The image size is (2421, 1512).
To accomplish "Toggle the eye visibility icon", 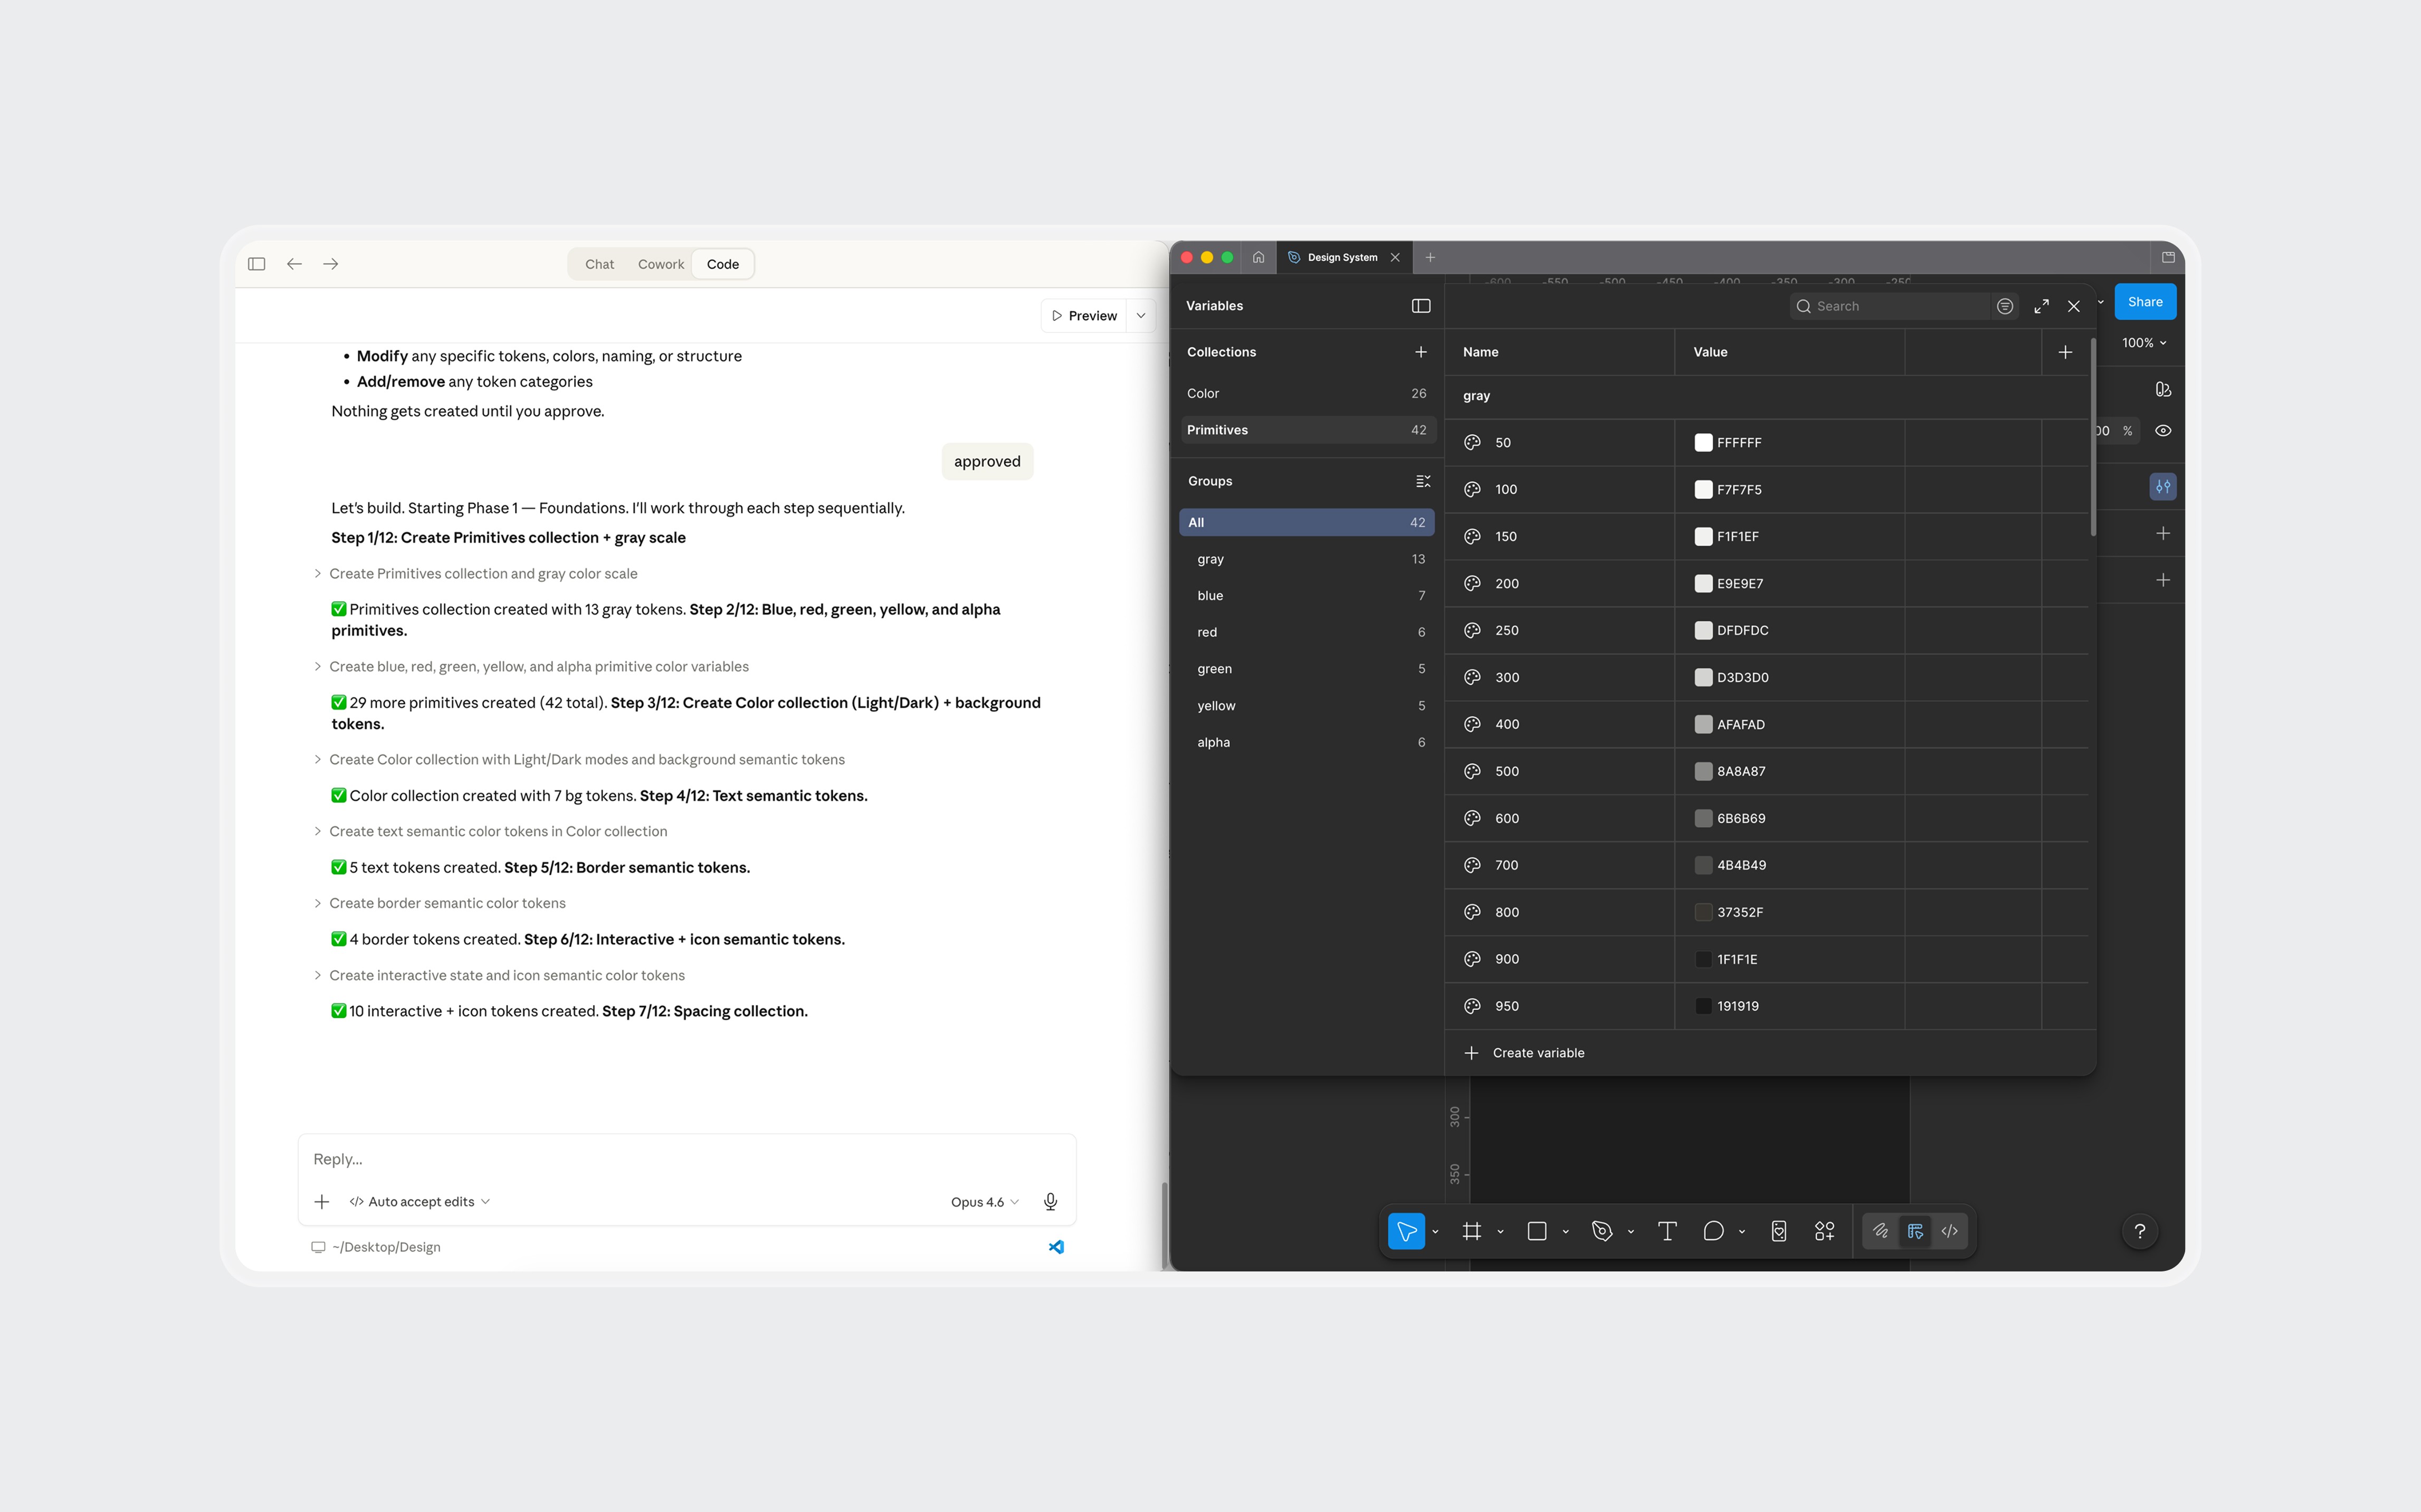I will click(2162, 431).
